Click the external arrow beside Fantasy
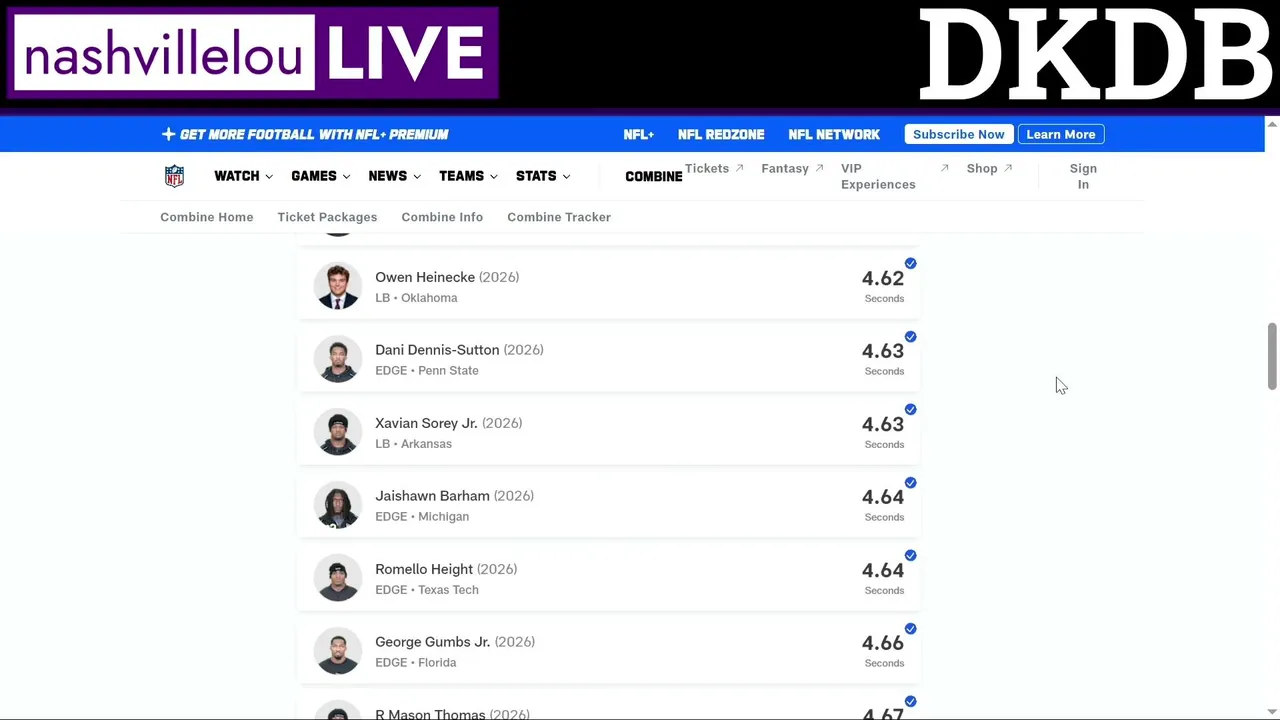This screenshot has height=720, width=1280. [x=819, y=168]
